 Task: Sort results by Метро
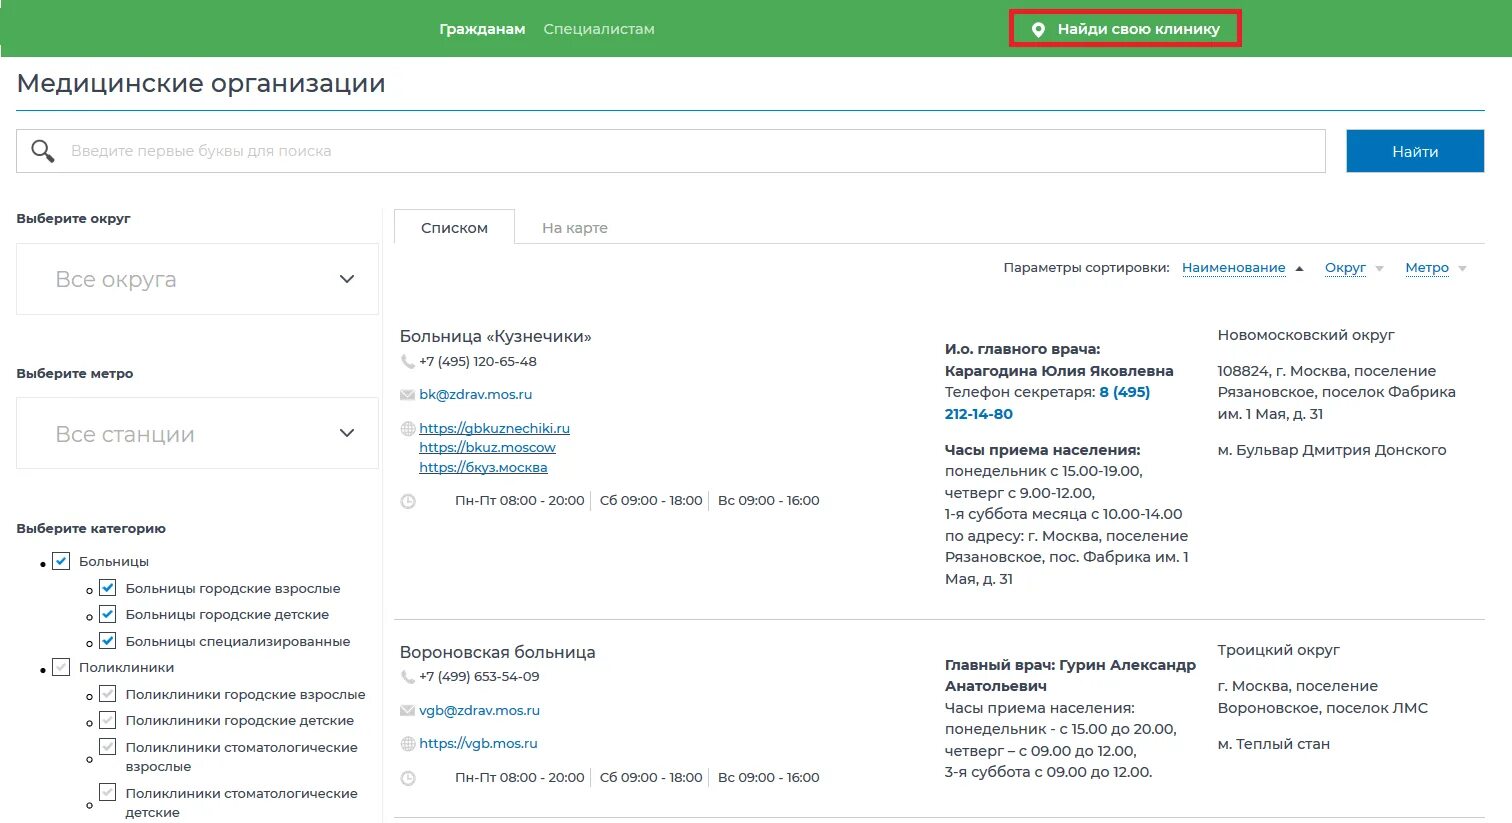point(1427,268)
